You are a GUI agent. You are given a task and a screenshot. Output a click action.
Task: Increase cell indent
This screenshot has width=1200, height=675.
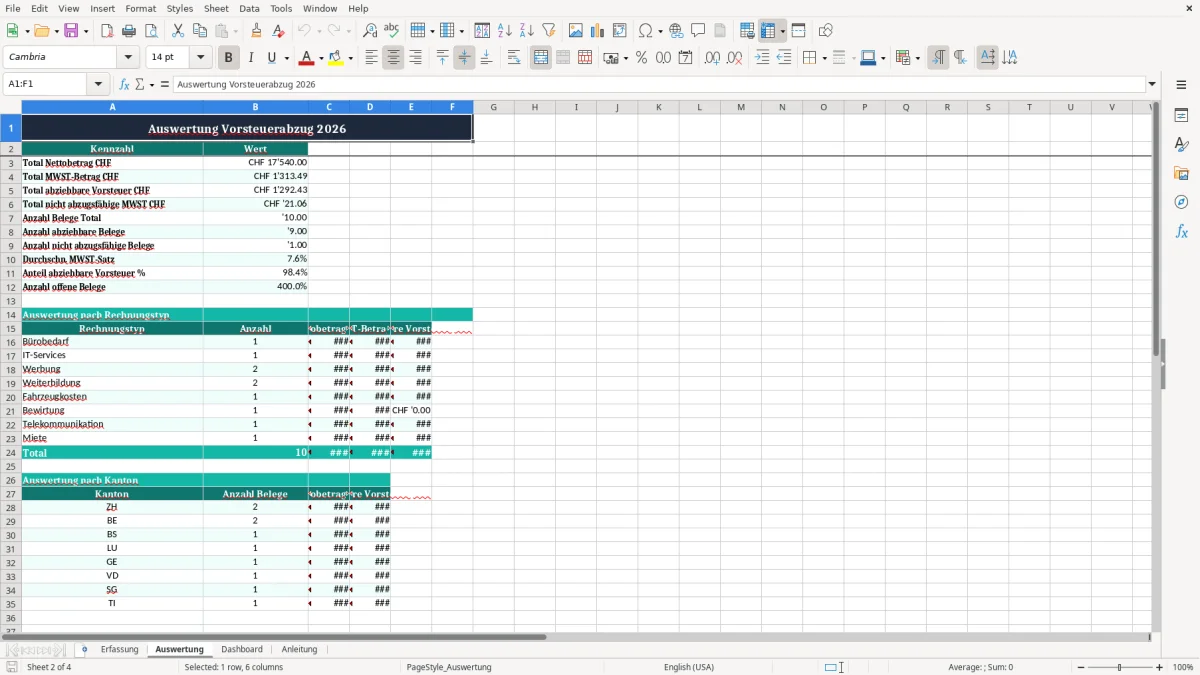[x=762, y=58]
